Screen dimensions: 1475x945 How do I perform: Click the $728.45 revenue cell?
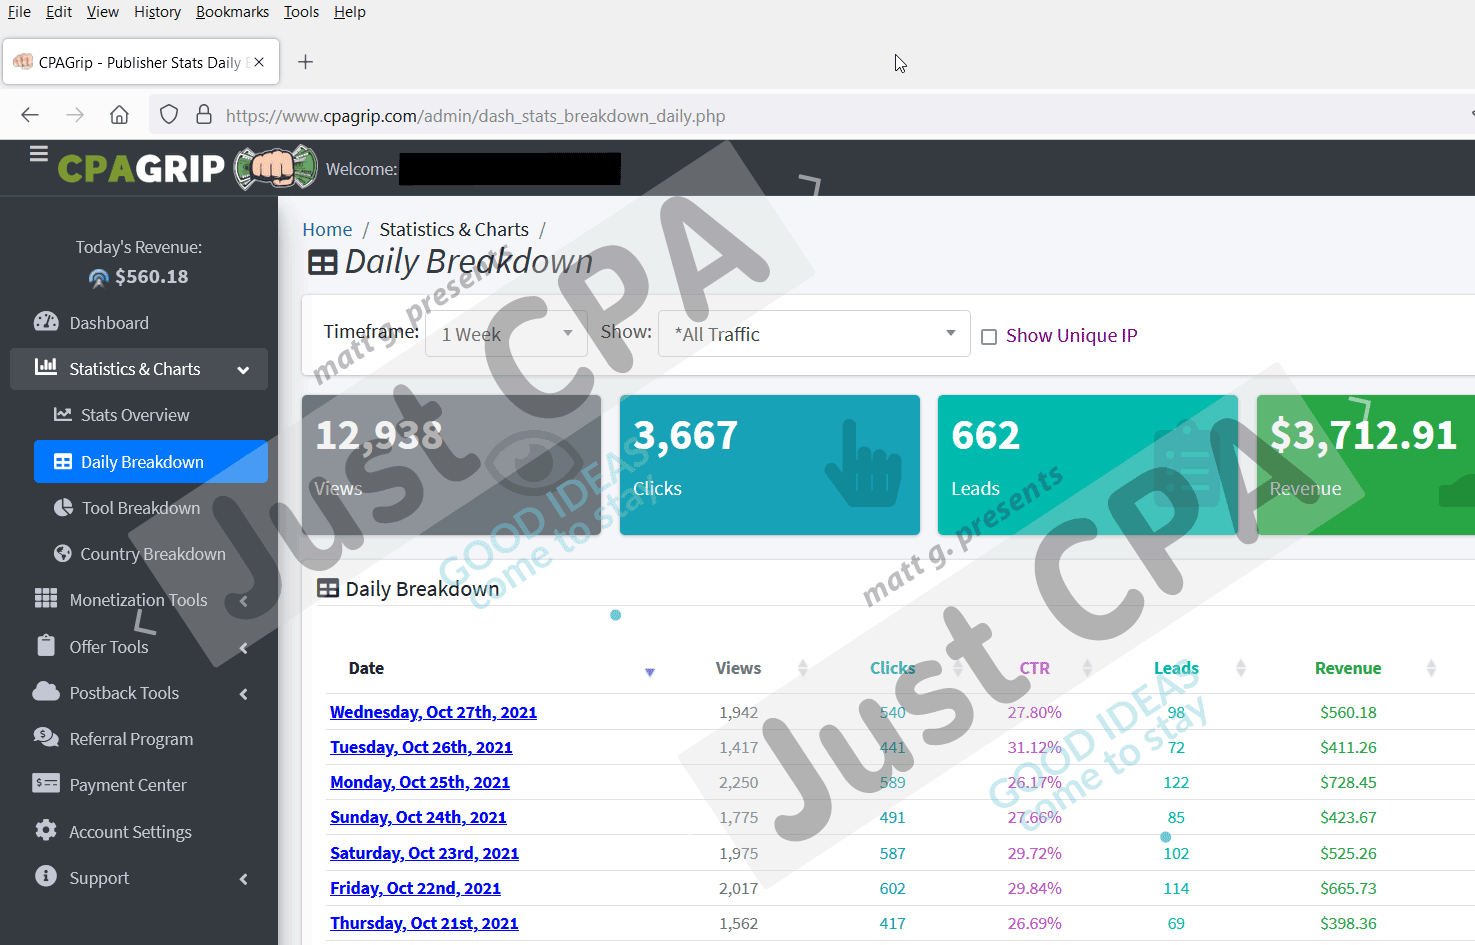point(1348,782)
